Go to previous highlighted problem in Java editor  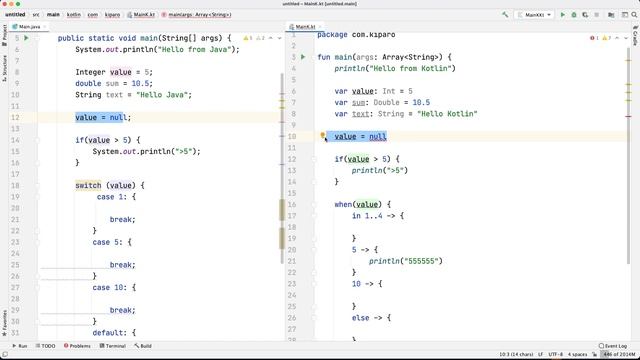(271, 38)
